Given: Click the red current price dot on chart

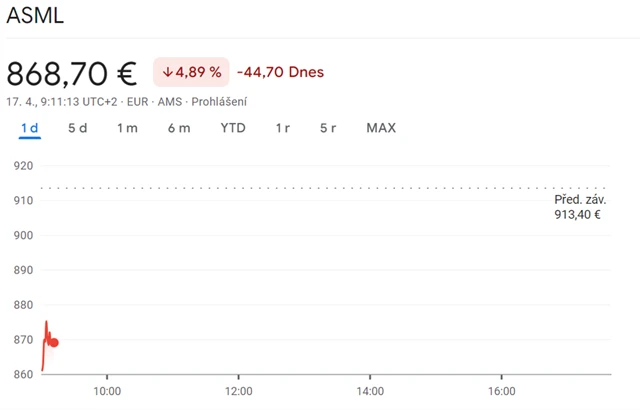Looking at the screenshot, I should coord(54,343).
